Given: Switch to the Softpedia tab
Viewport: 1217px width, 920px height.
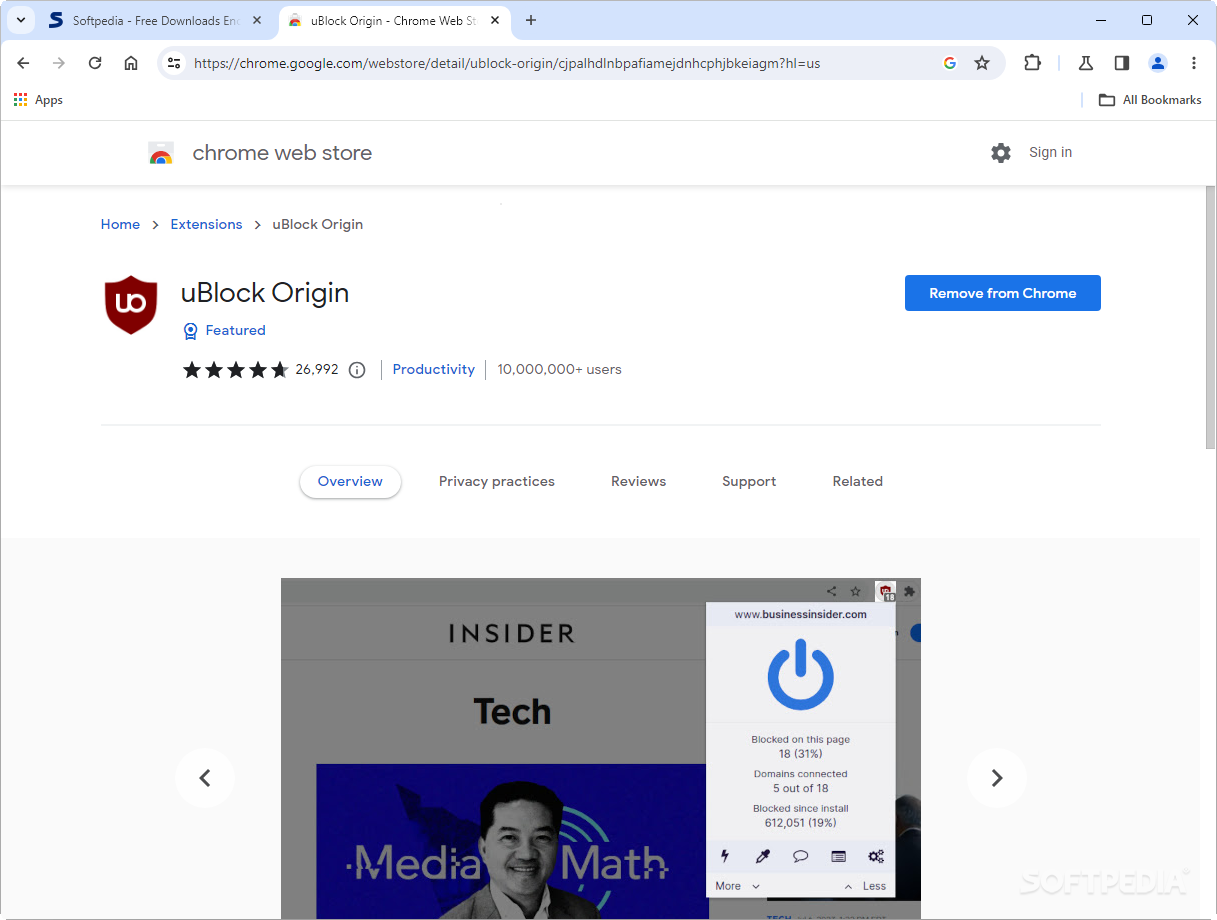Looking at the screenshot, I should tap(155, 20).
